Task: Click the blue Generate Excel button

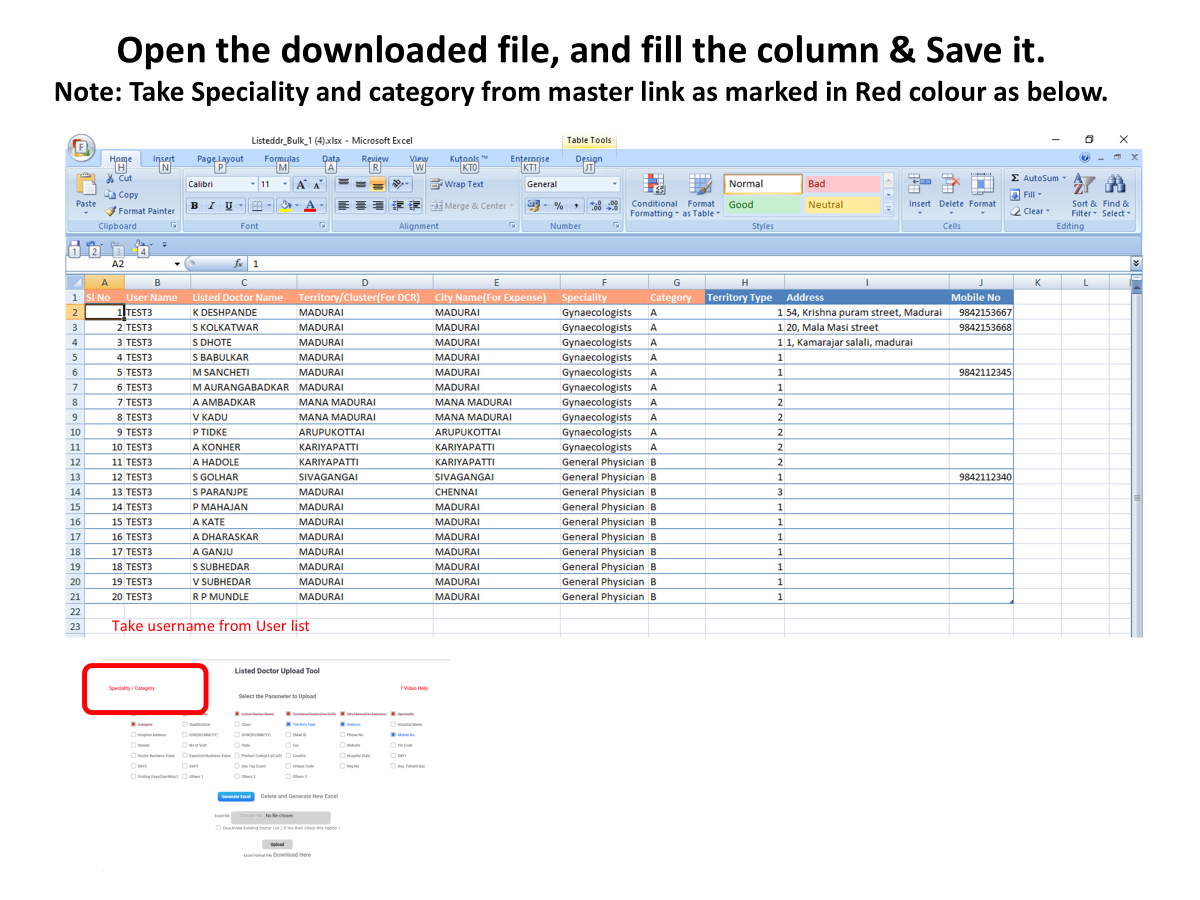Action: tap(236, 796)
